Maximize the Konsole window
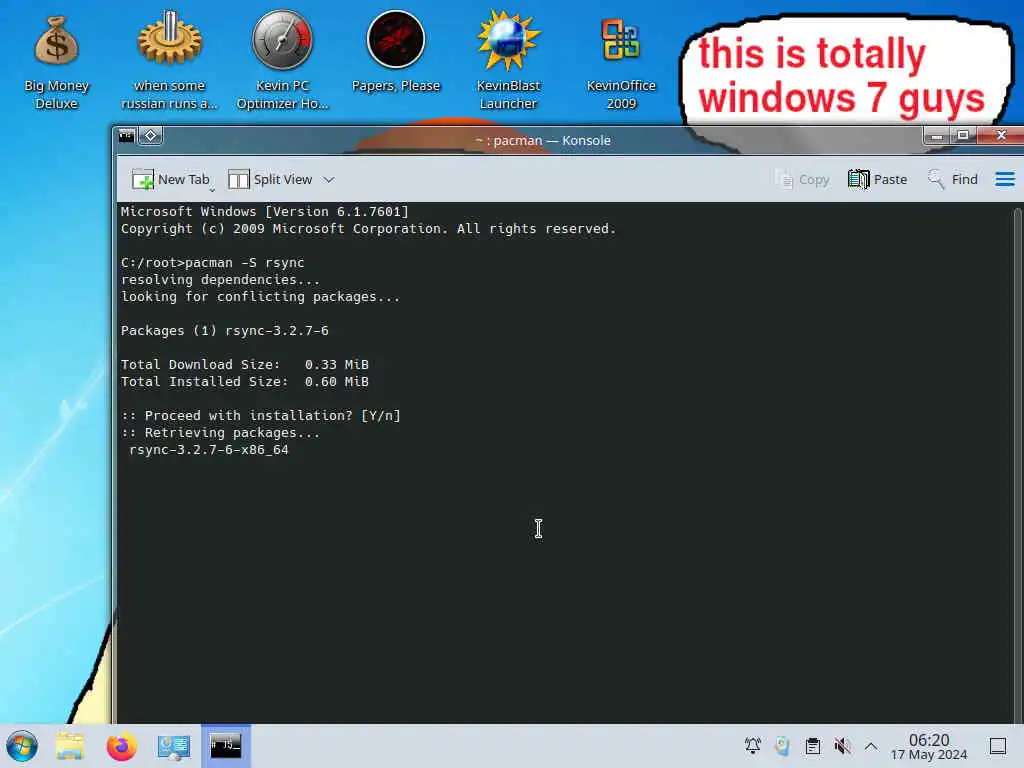 [963, 136]
